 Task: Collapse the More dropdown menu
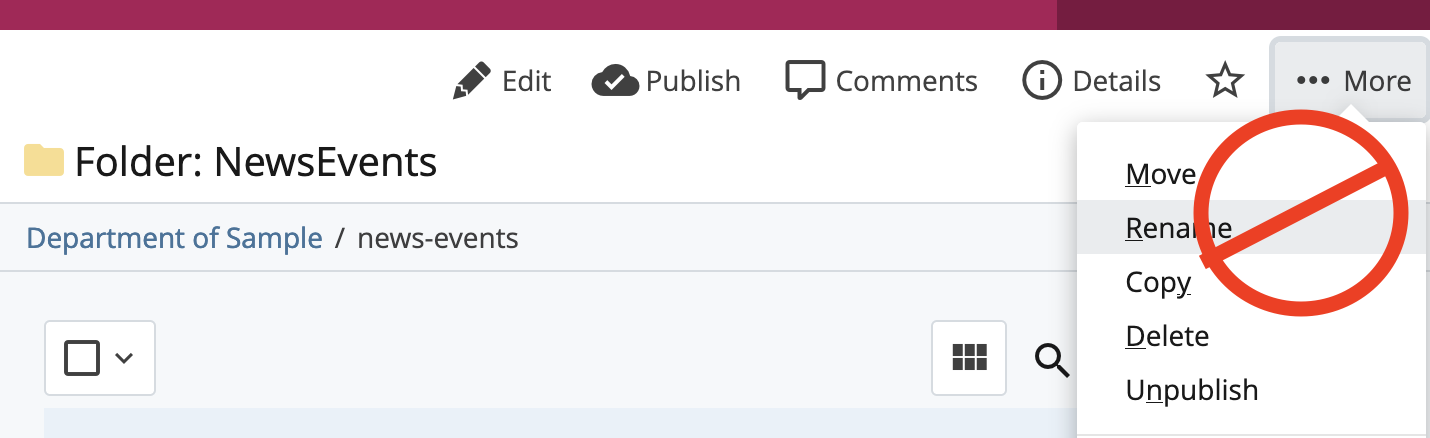(x=1351, y=81)
